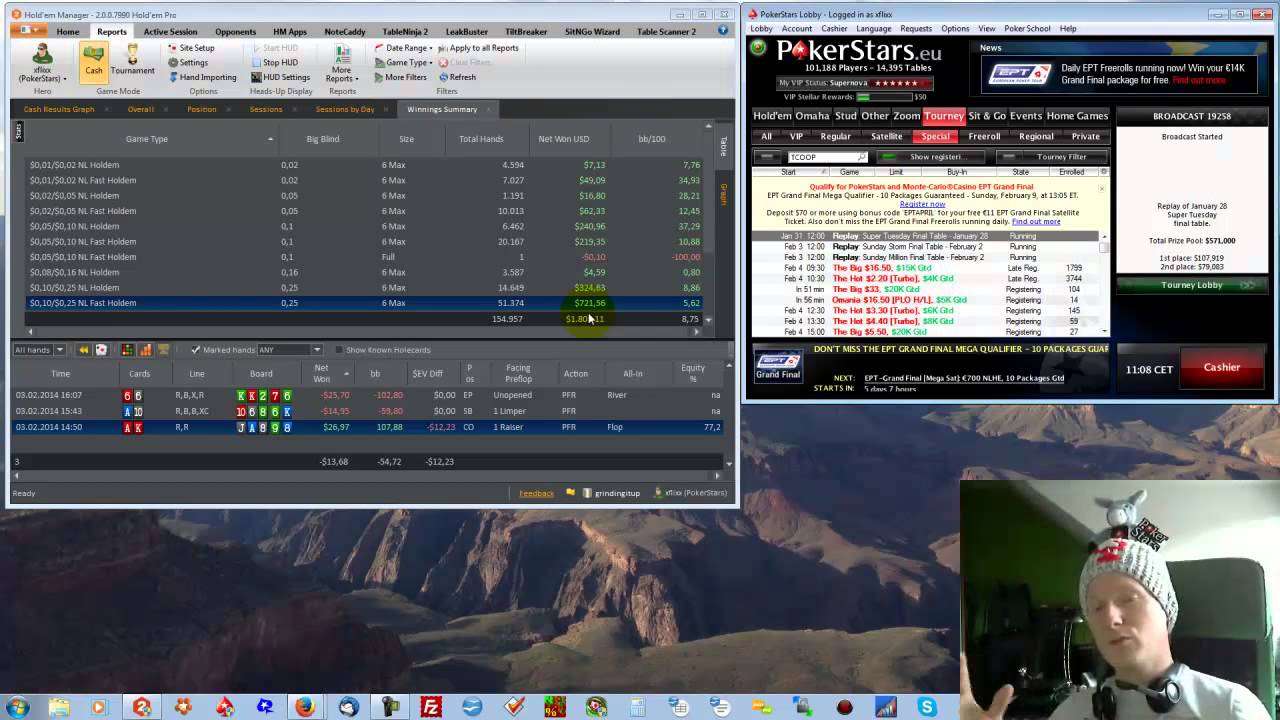Image resolution: width=1280 pixels, height=720 pixels.
Task: Open LeakBuster ribbon tab
Action: [466, 31]
